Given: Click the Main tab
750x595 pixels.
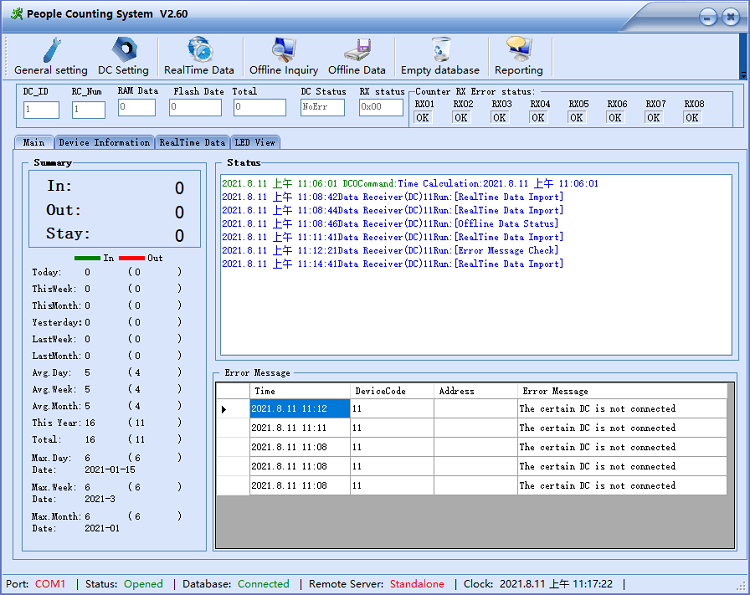Looking at the screenshot, I should coord(34,142).
